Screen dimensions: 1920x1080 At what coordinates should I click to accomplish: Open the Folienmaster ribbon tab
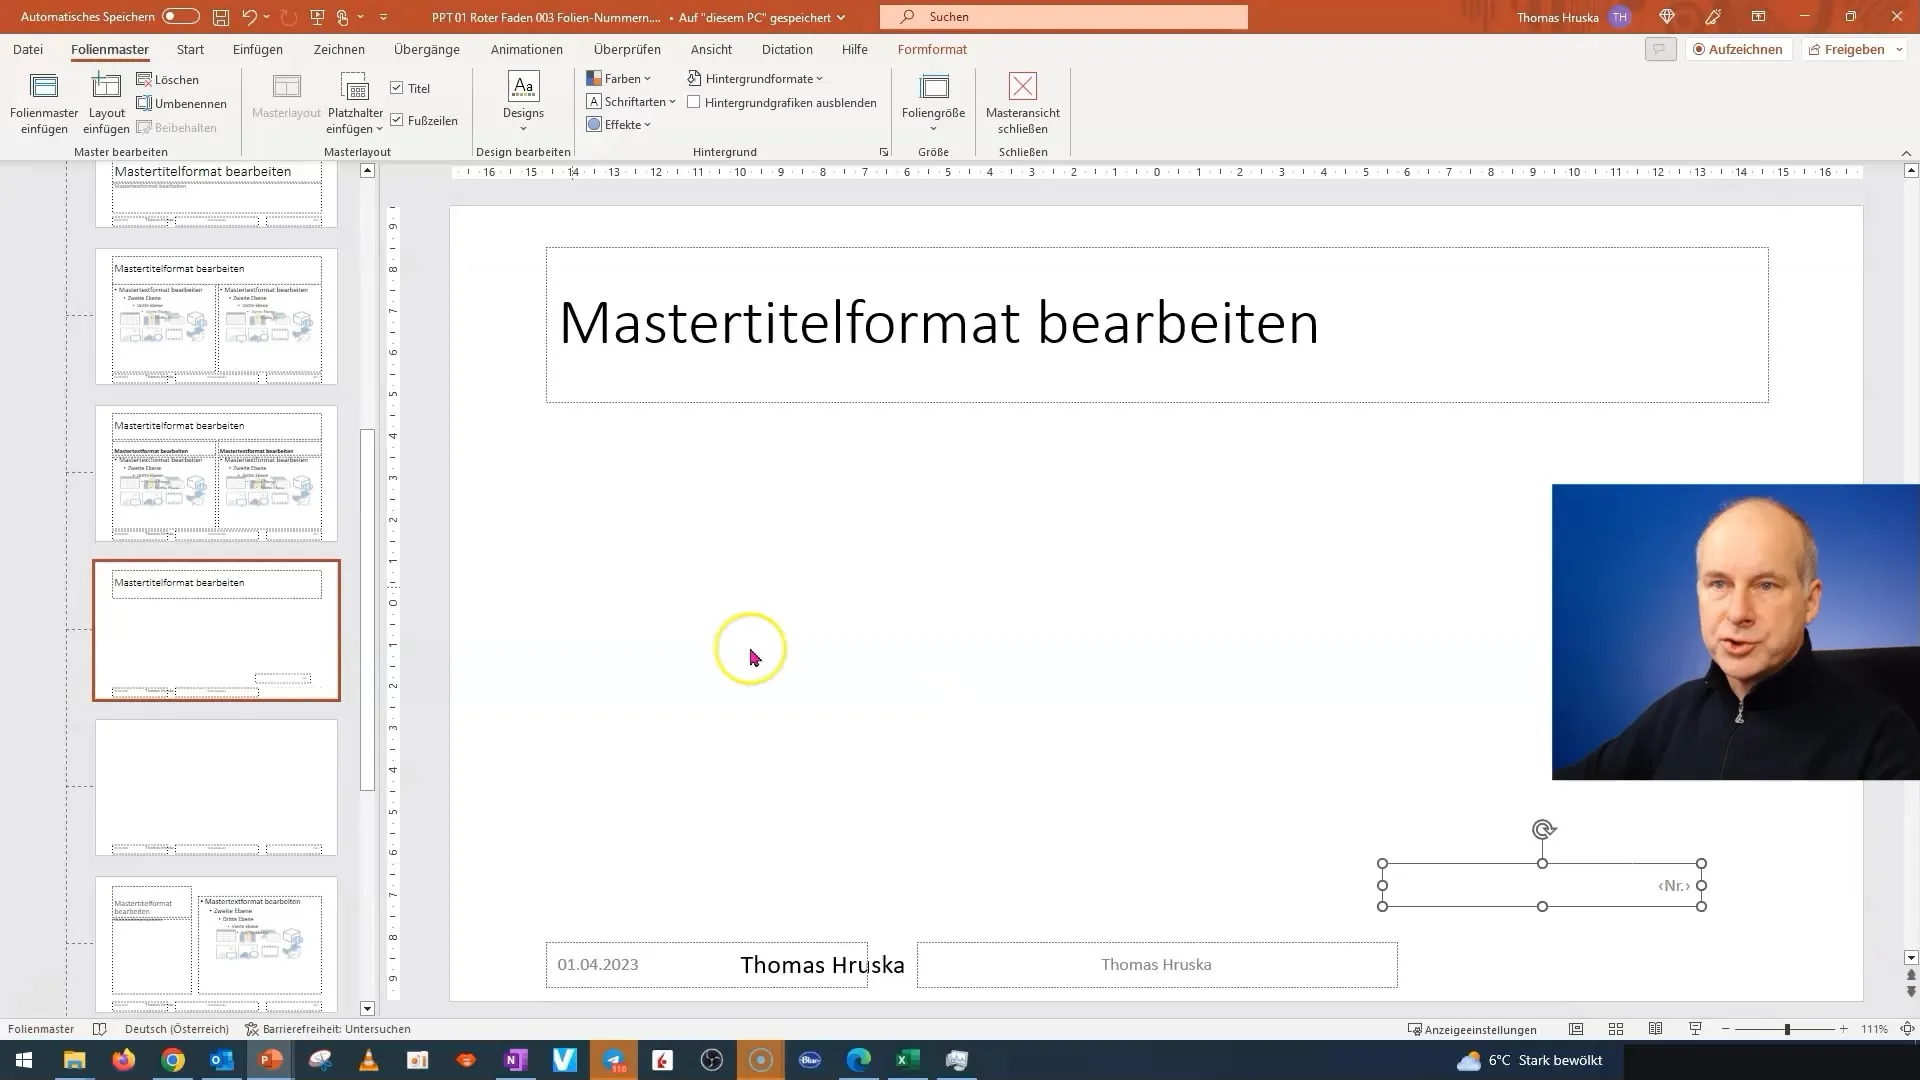click(111, 49)
